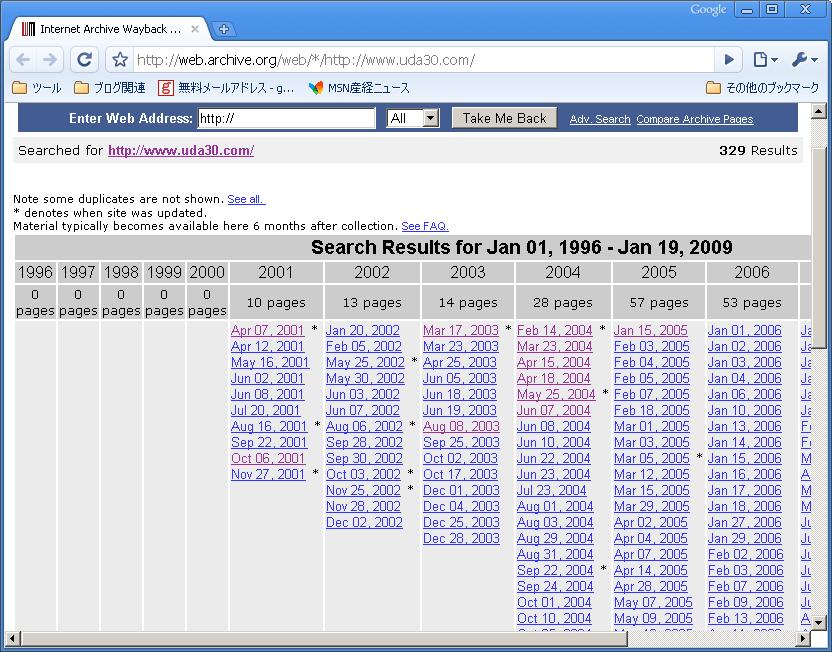The width and height of the screenshot is (832, 652).
Task: Open the Aug 06, 2002 snapshot
Action: (x=365, y=427)
